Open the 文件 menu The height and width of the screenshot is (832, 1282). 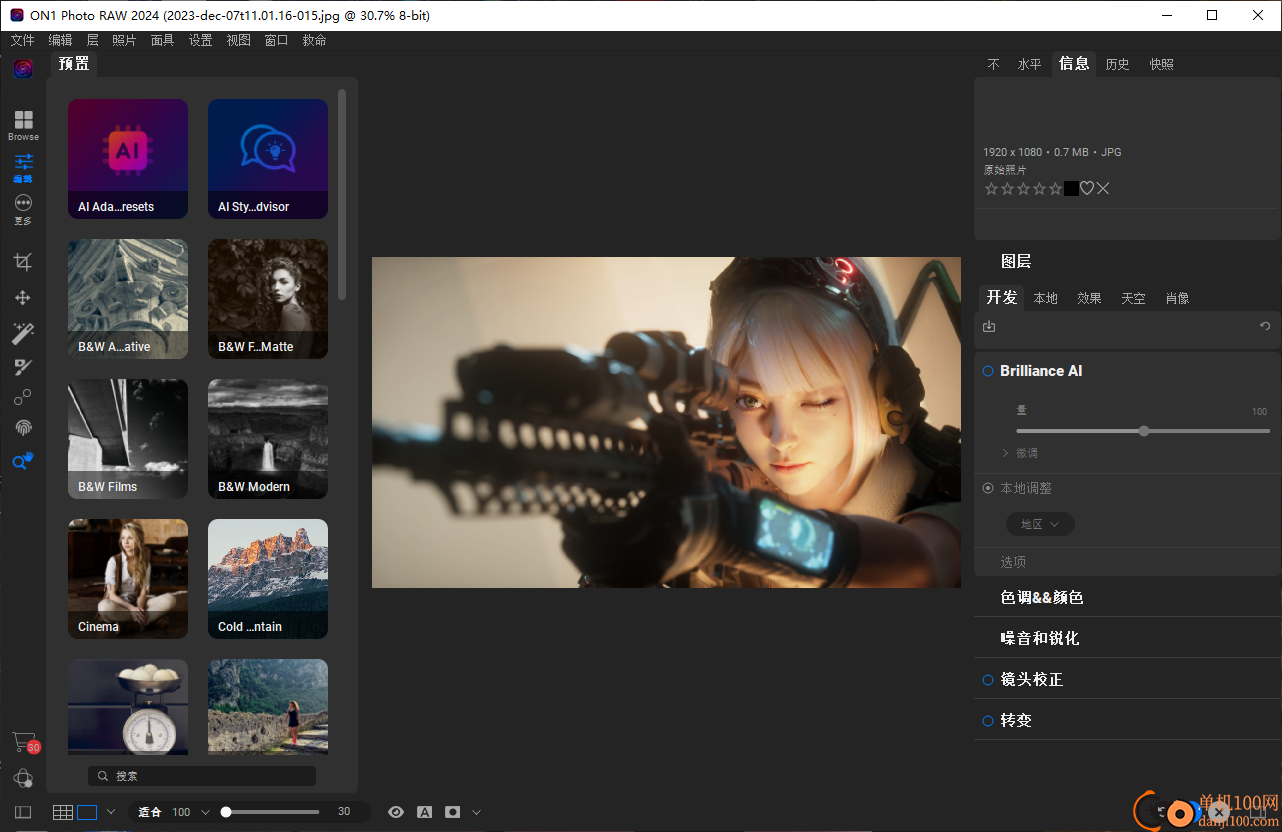(x=22, y=40)
